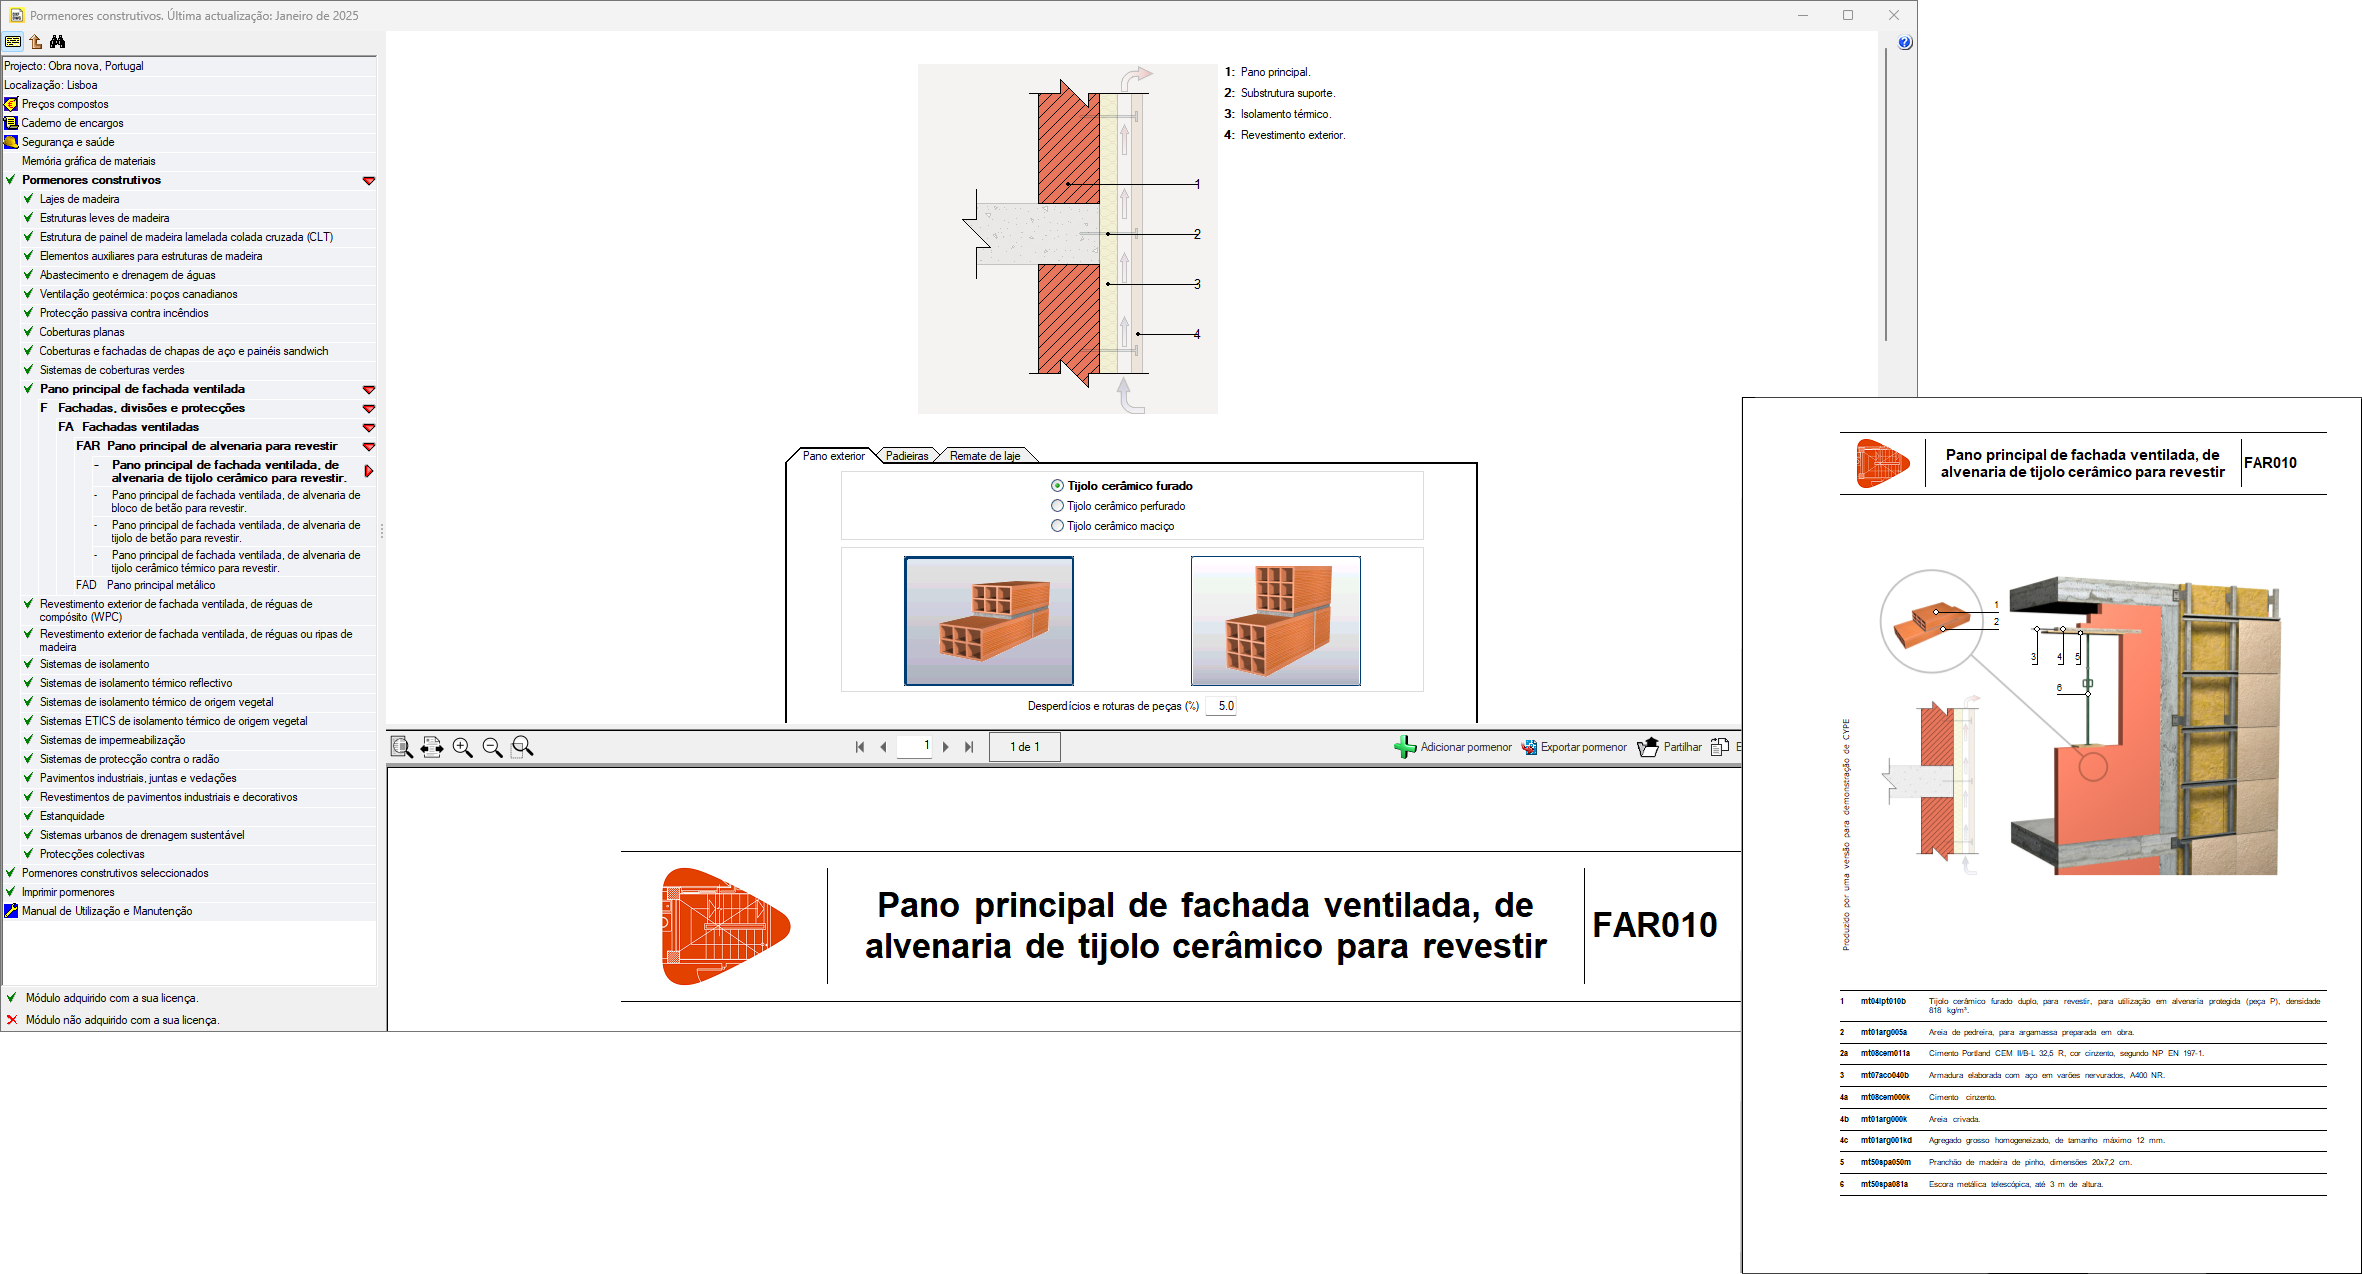Click the Adicionar pormenor button
Viewport: 2362px width, 1274px height.
click(1453, 747)
